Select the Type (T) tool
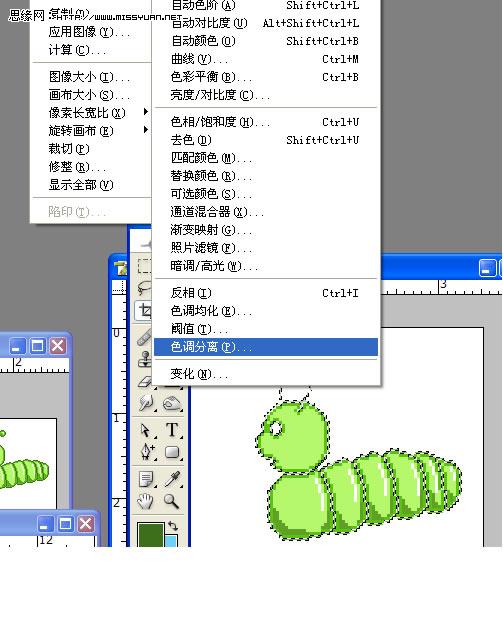 tap(172, 430)
